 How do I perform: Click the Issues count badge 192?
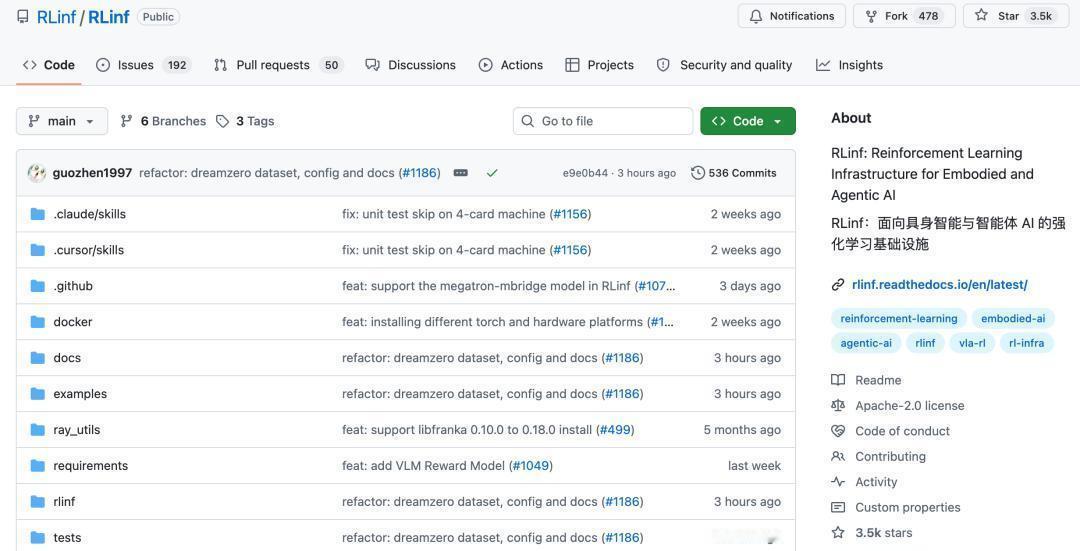coord(177,65)
